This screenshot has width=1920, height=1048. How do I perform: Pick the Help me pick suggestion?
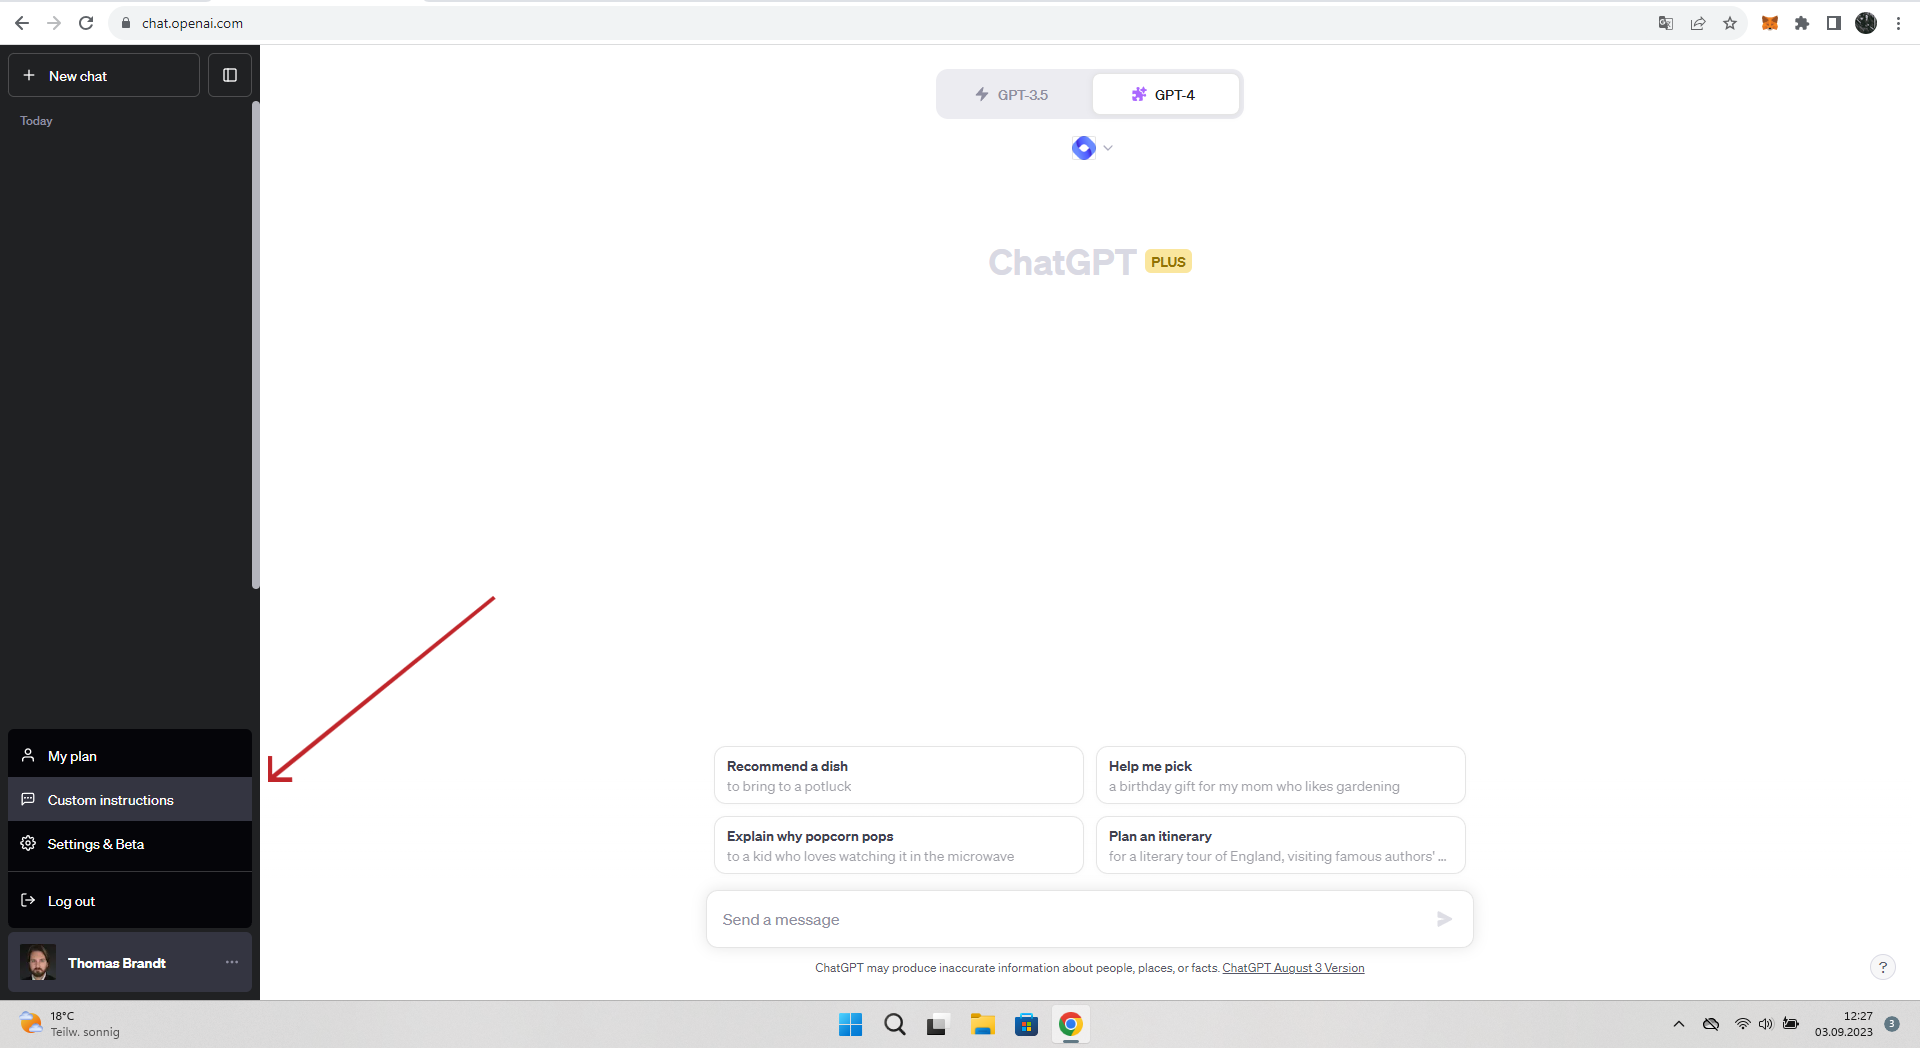pyautogui.click(x=1280, y=775)
